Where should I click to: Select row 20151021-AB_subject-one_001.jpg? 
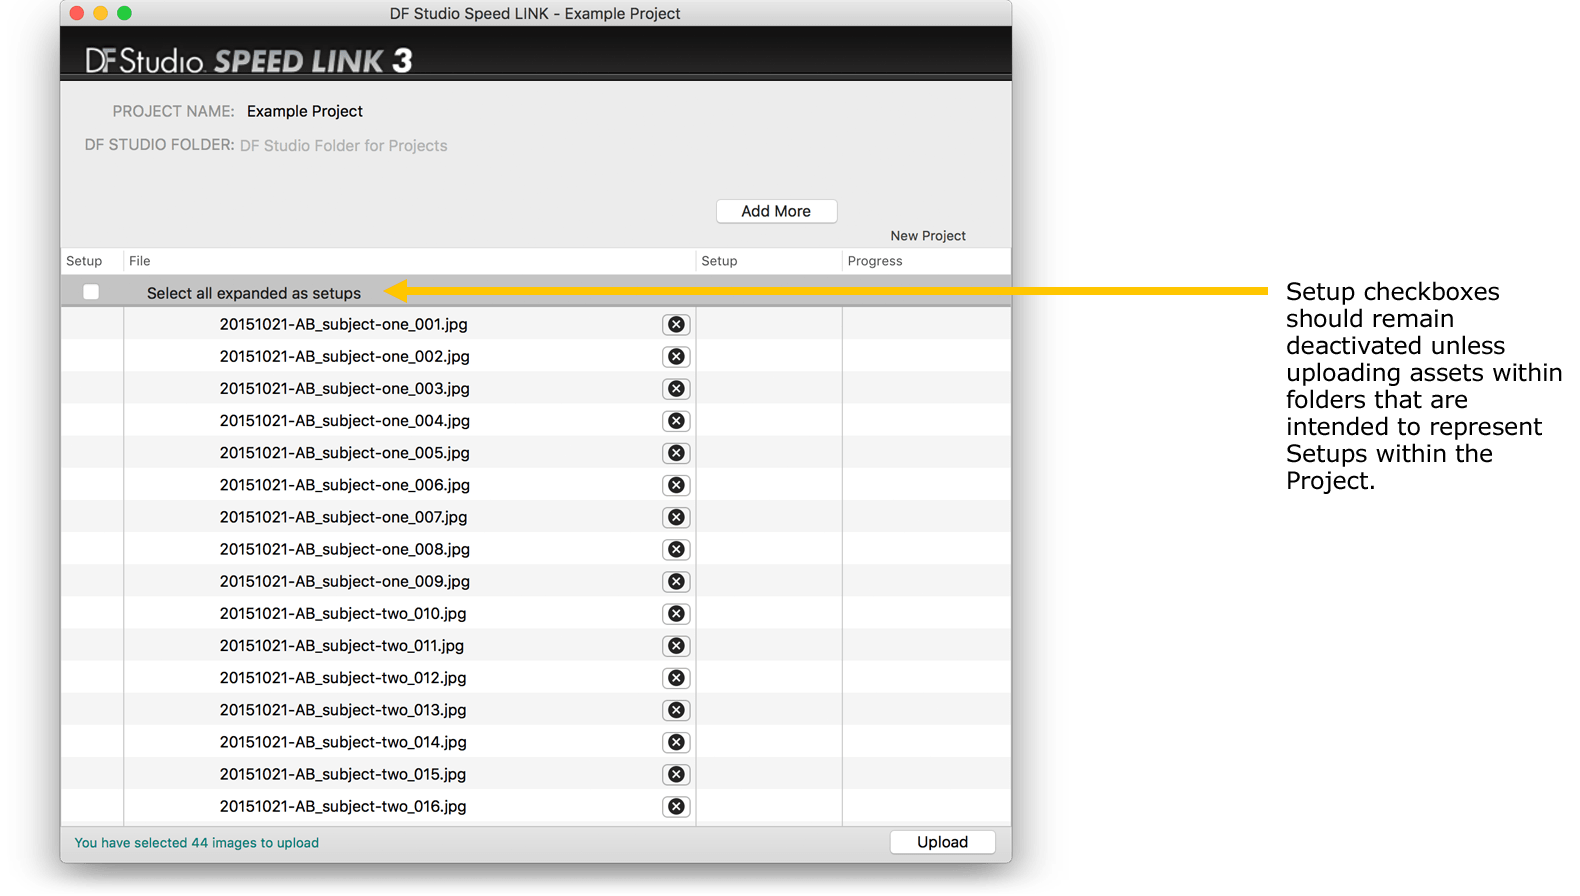point(536,324)
